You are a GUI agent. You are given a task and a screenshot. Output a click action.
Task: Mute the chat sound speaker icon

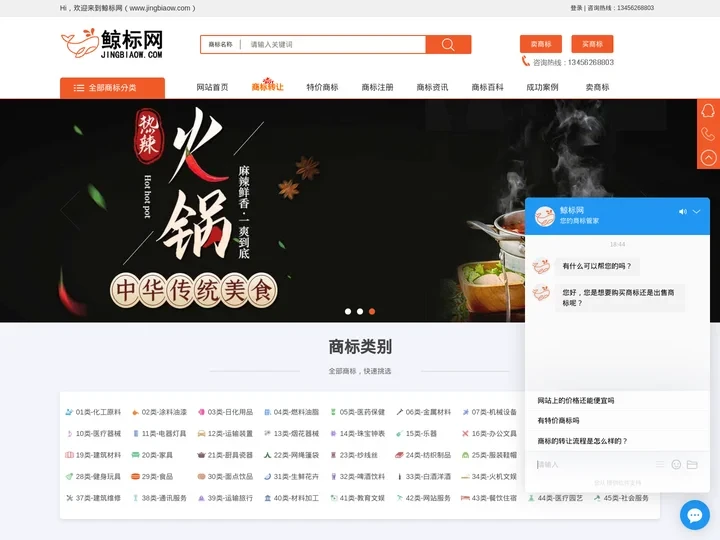coord(683,212)
